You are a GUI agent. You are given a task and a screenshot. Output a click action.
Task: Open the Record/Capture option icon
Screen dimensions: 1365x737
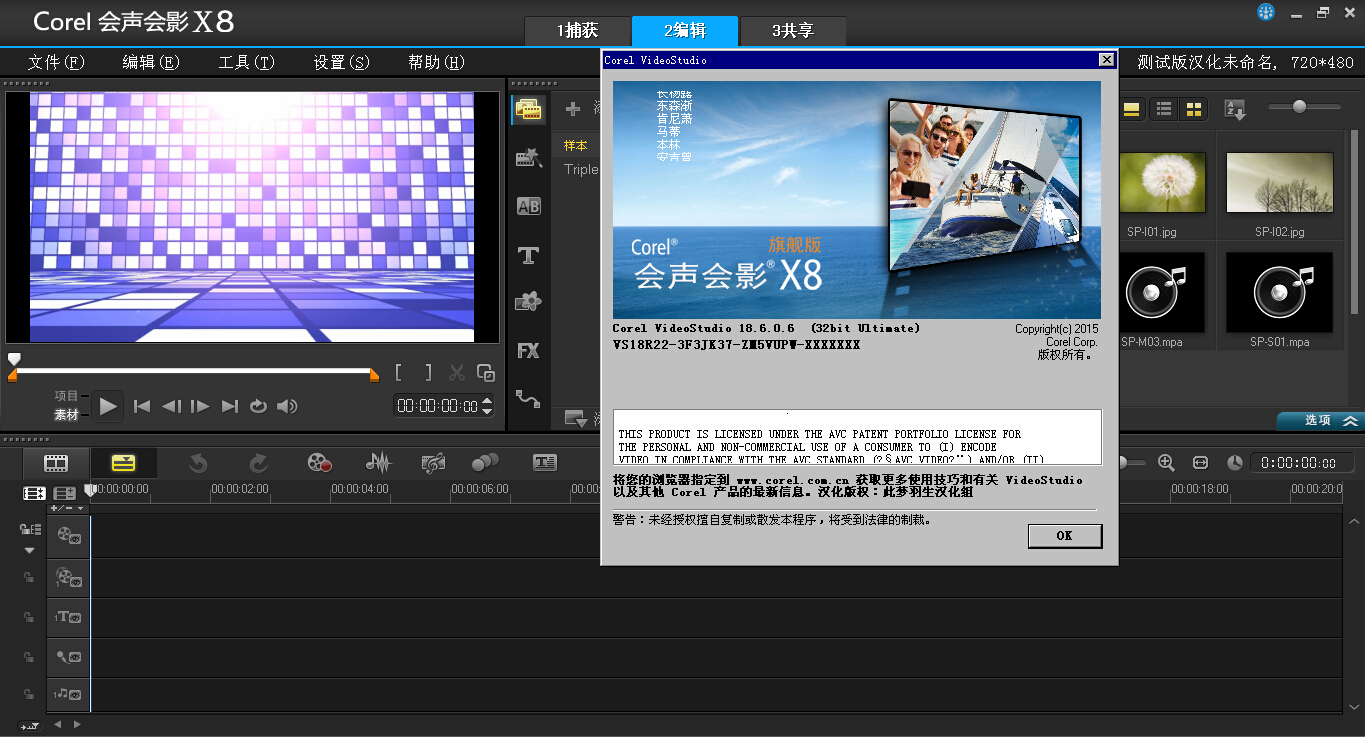point(319,463)
